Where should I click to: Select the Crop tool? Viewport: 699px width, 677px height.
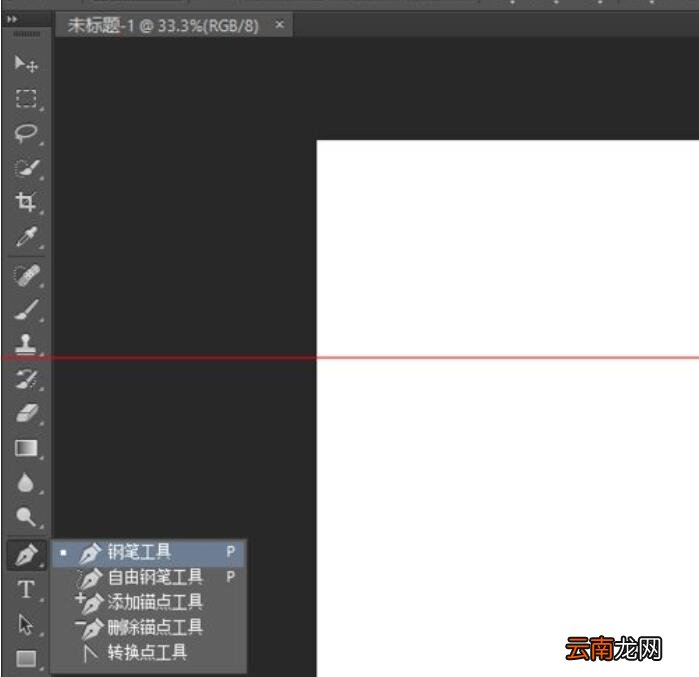(25, 202)
